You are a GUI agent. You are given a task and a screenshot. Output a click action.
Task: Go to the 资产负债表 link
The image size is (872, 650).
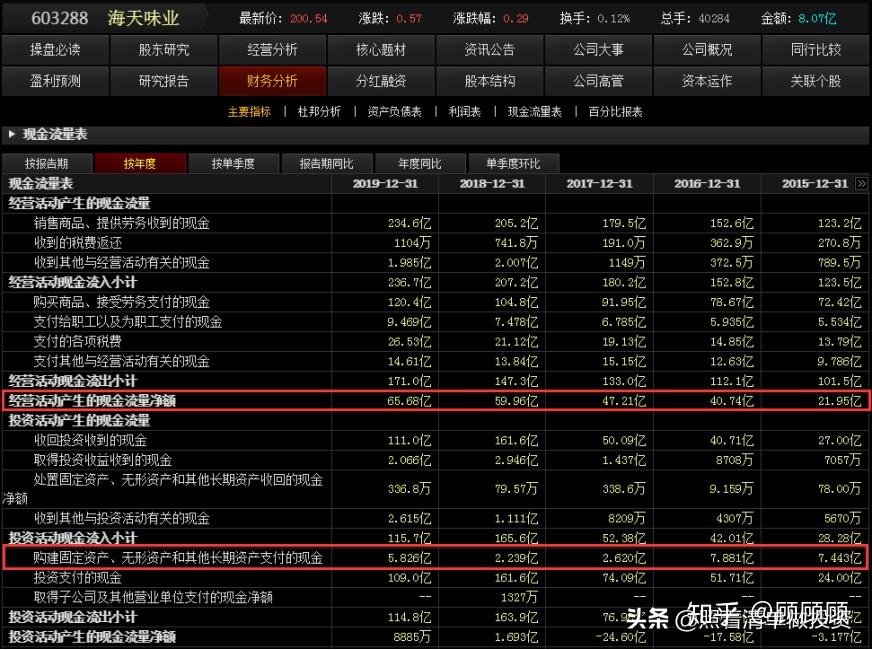click(395, 112)
